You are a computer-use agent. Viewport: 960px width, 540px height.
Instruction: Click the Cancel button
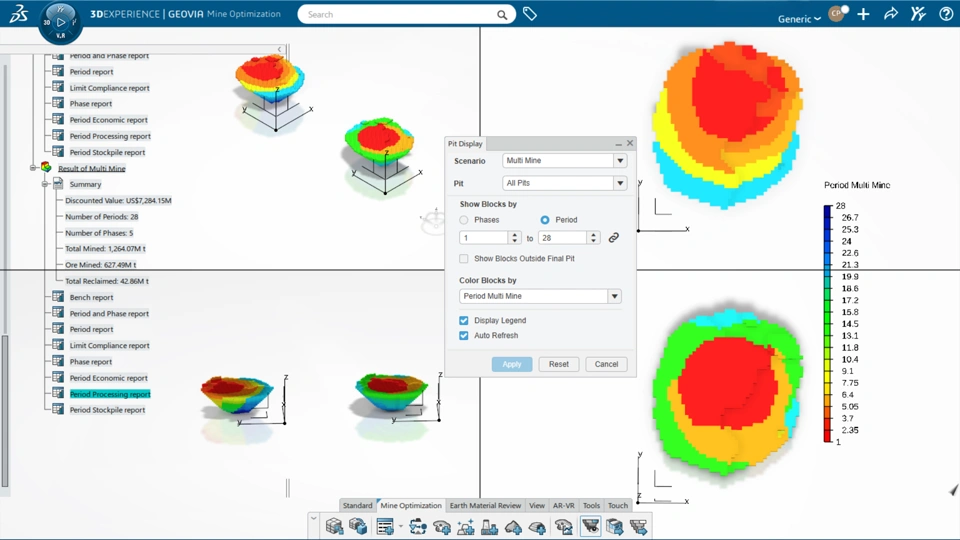click(606, 364)
